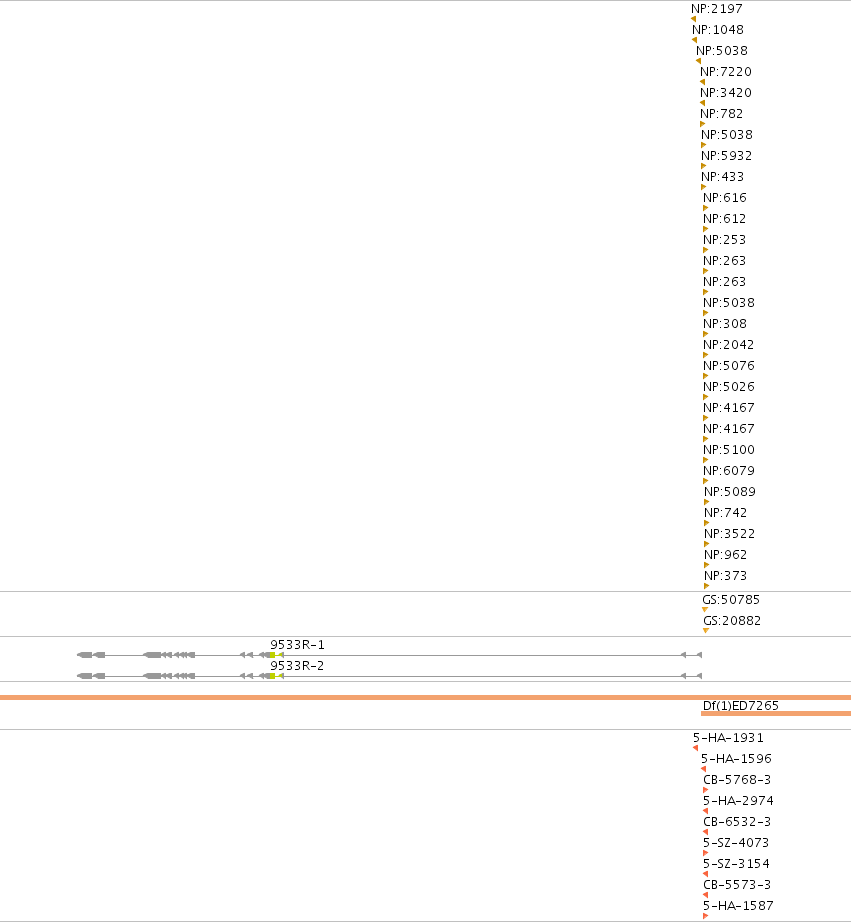
Task: Click the NP:3522 label
Action: tap(729, 534)
